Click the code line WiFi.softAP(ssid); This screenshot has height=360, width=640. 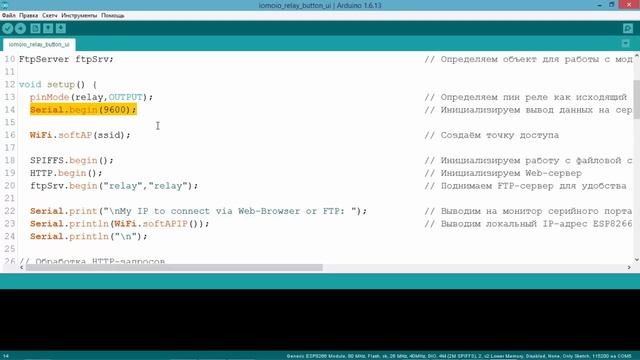(80, 135)
